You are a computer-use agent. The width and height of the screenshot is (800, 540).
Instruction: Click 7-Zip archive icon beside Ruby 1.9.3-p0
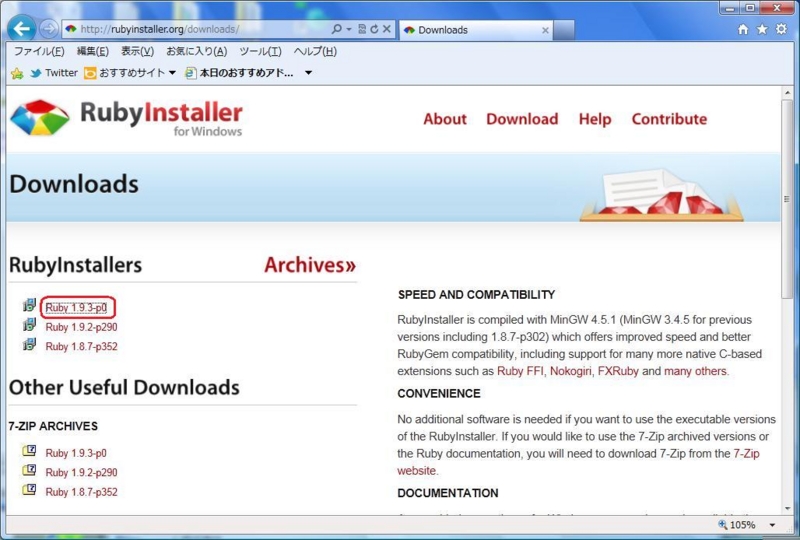(x=29, y=451)
